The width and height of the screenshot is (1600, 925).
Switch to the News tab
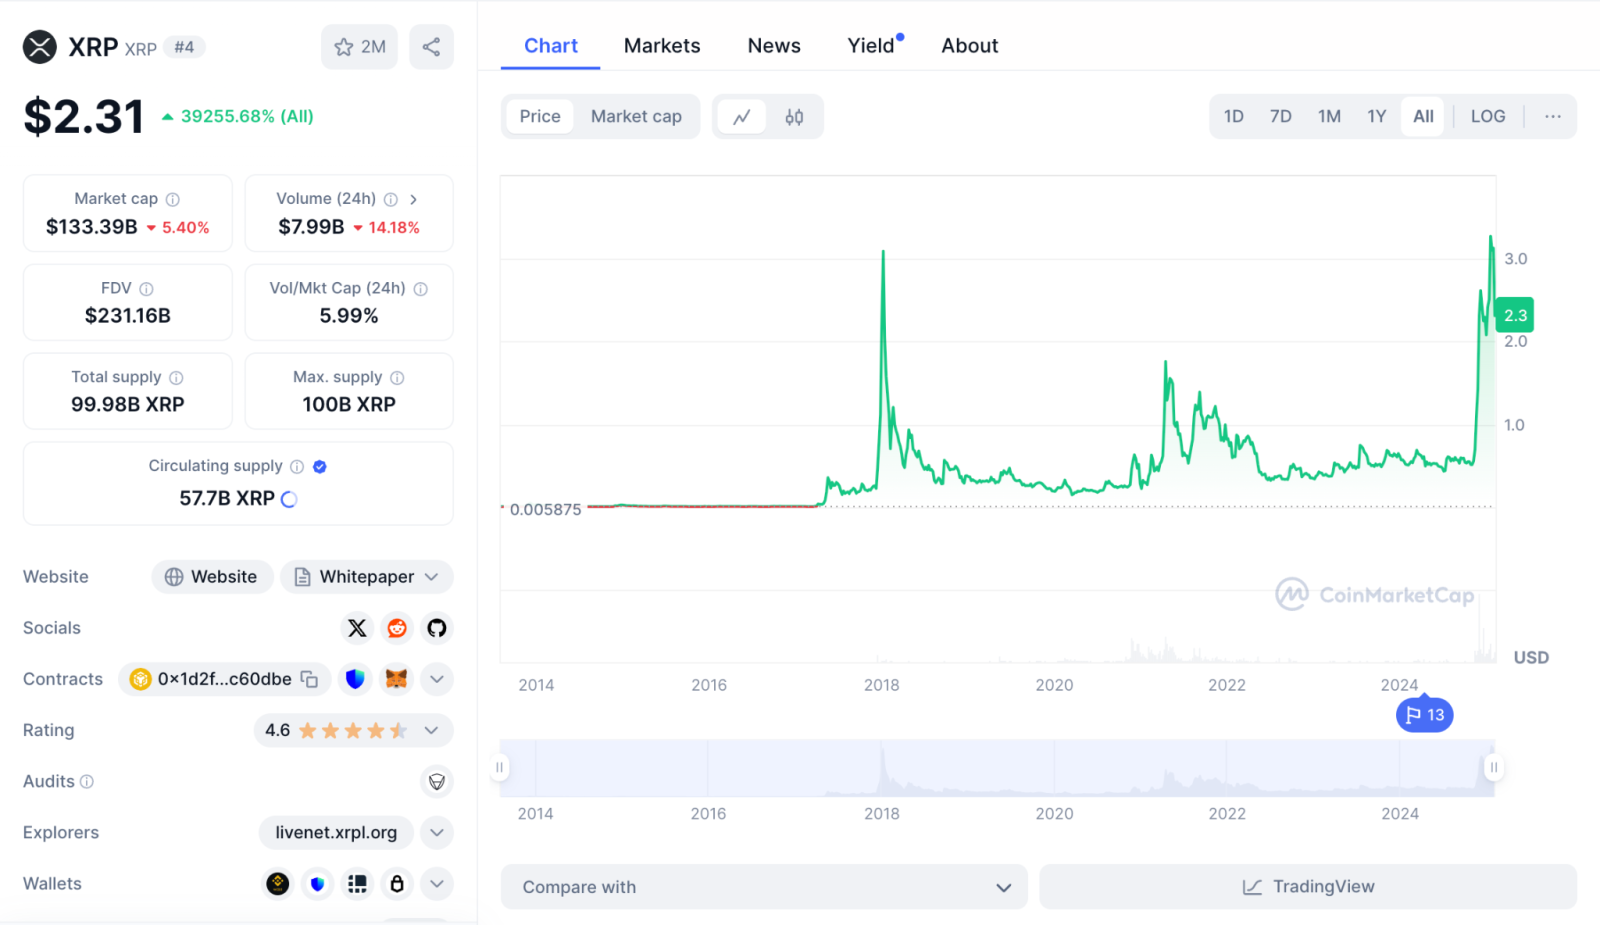[x=774, y=46]
